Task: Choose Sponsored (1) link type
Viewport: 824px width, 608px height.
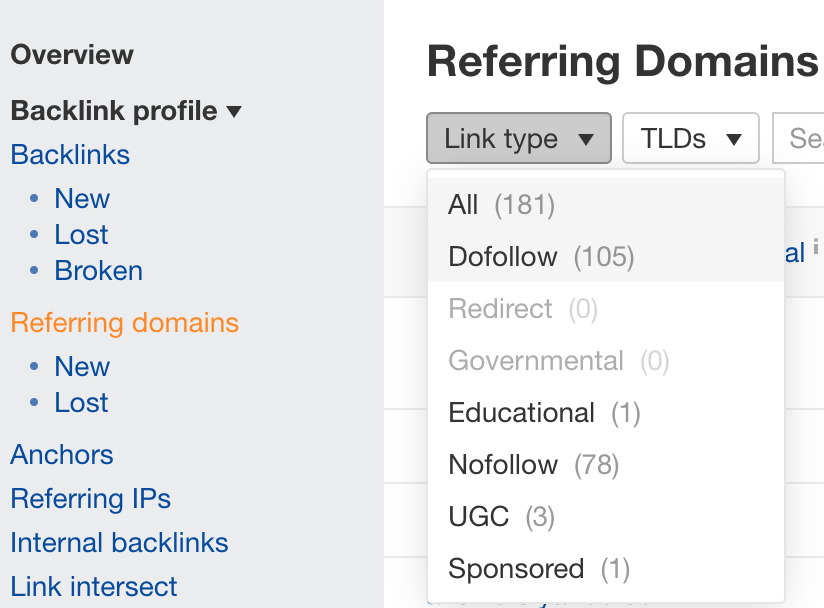Action: click(x=539, y=569)
